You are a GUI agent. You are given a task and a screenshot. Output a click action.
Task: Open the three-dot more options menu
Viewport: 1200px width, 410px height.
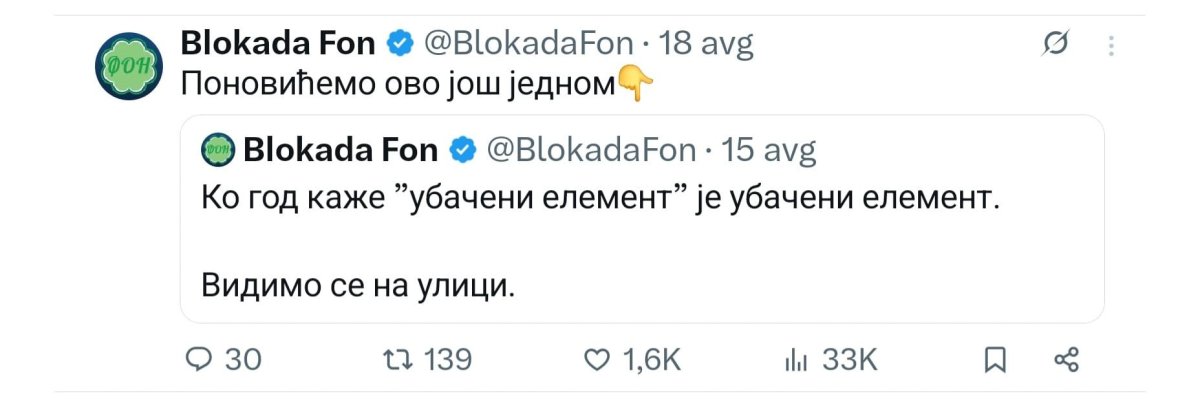(1111, 46)
